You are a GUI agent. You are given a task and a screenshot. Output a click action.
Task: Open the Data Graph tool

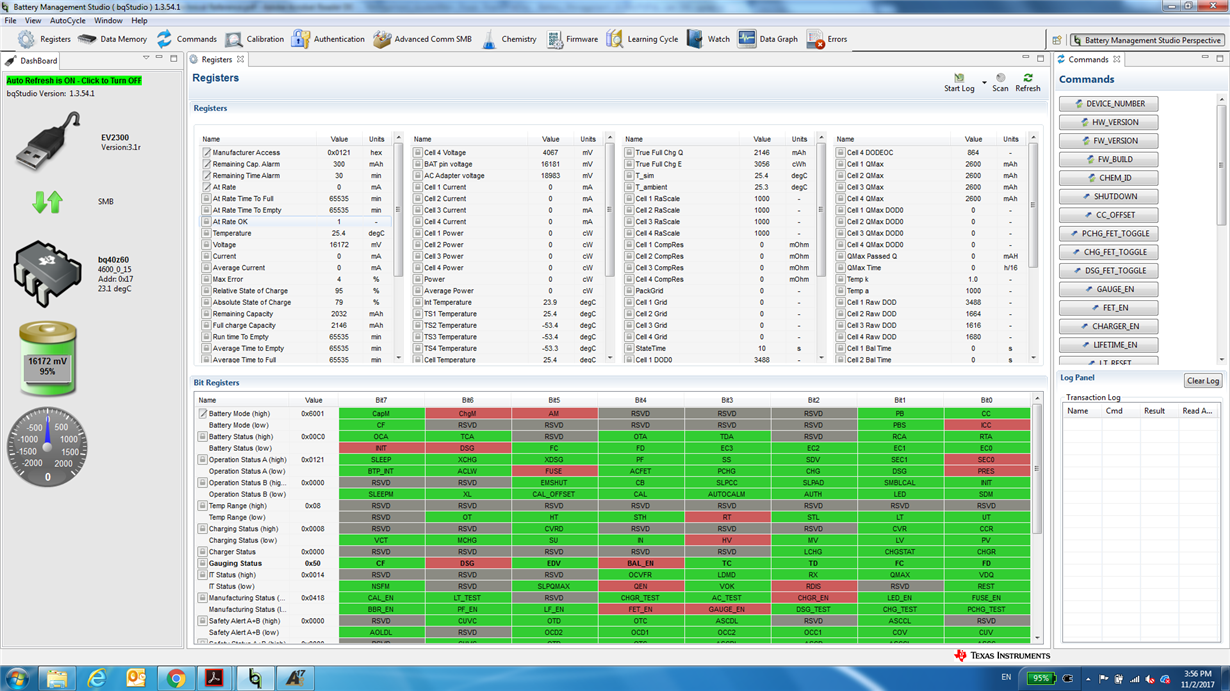(768, 39)
